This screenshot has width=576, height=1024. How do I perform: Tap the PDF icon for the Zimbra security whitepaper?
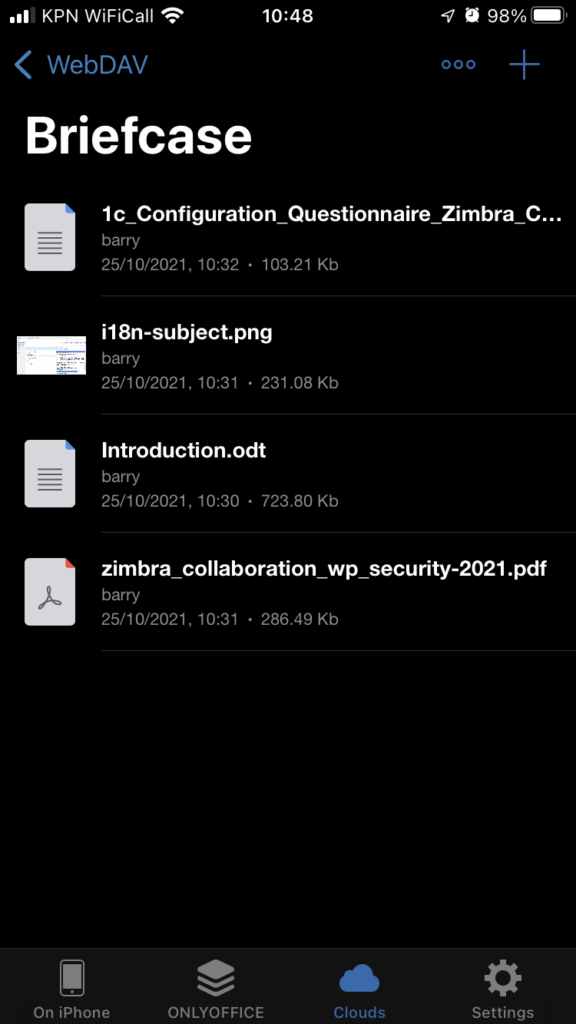(50, 591)
